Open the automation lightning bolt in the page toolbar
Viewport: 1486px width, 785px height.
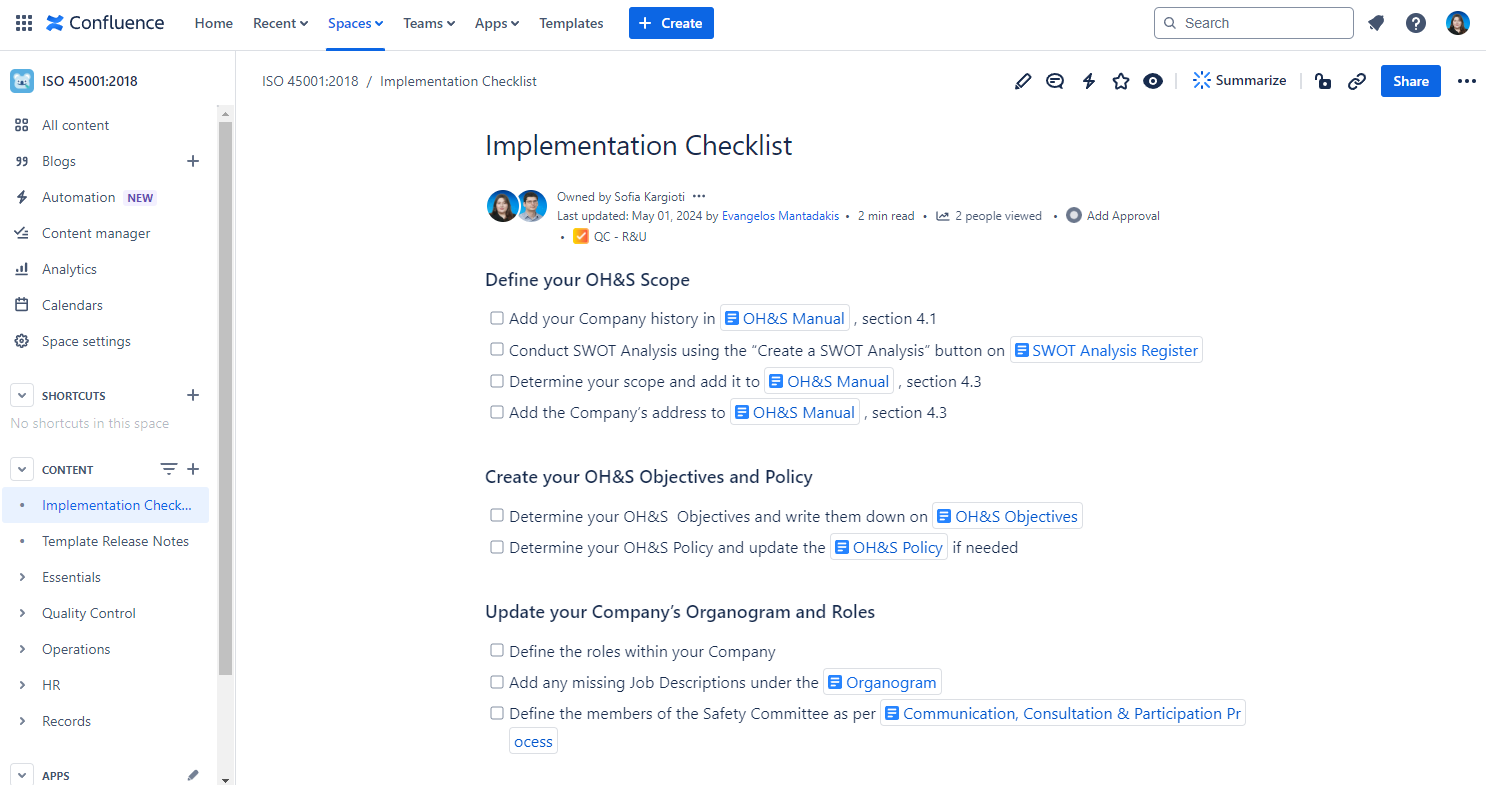[x=1089, y=81]
